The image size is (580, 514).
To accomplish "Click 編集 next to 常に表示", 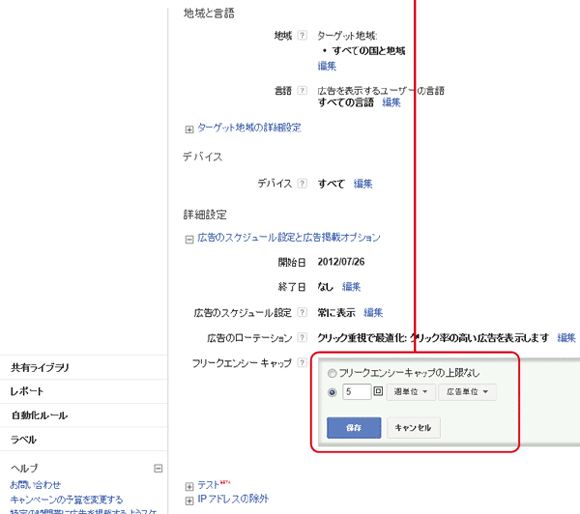I will click(x=373, y=312).
